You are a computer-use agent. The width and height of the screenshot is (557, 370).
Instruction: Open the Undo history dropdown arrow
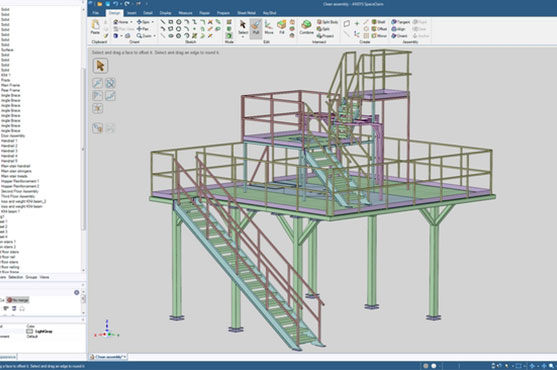point(120,4)
